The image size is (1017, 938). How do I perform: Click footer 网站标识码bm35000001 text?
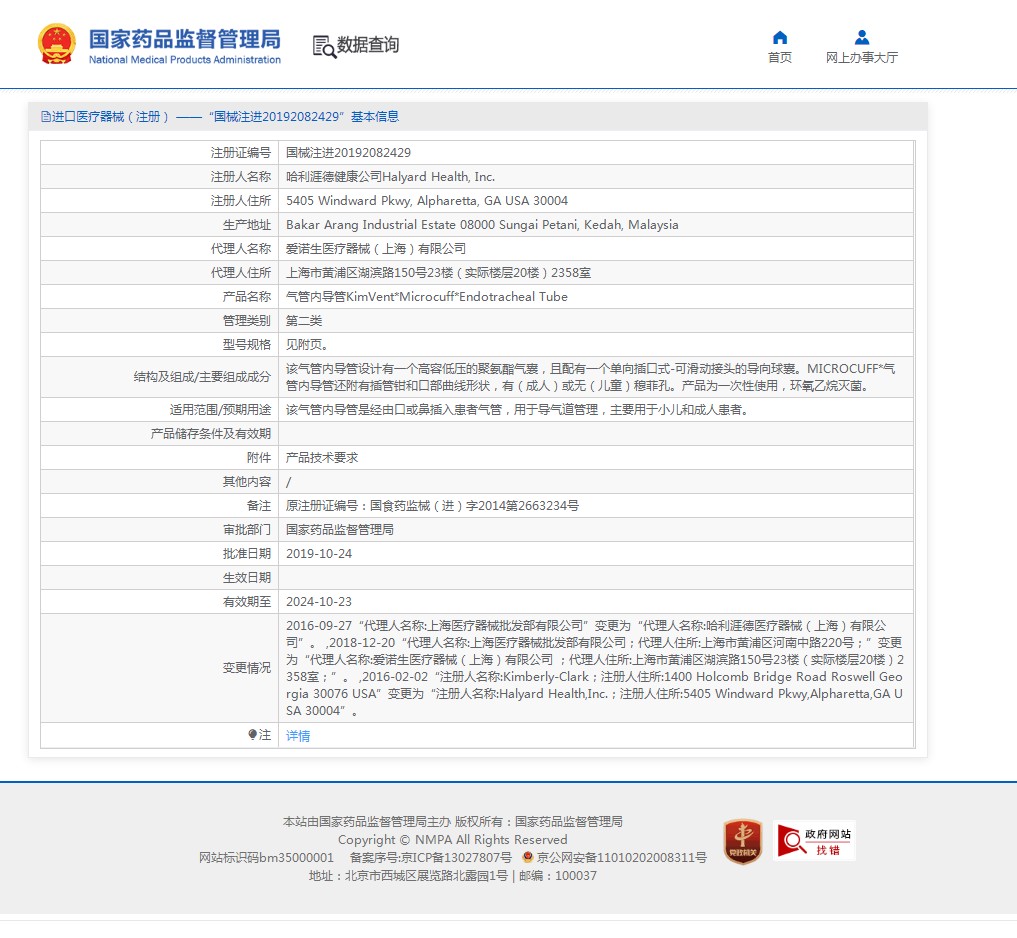[267, 858]
